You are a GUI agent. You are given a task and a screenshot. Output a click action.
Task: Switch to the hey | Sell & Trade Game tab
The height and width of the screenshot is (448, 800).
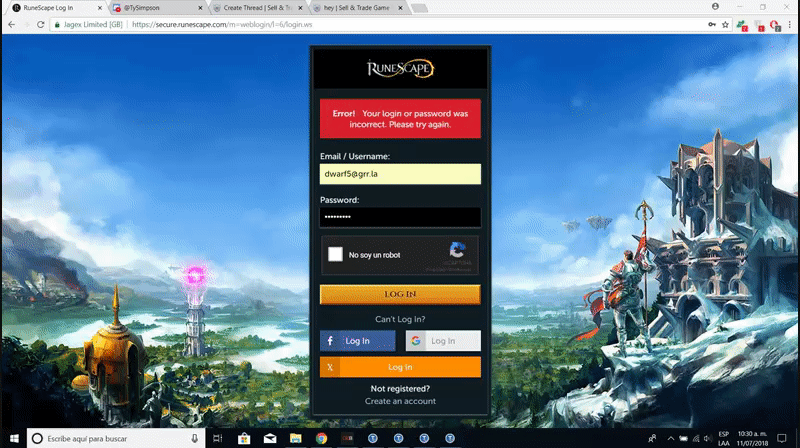pos(355,8)
